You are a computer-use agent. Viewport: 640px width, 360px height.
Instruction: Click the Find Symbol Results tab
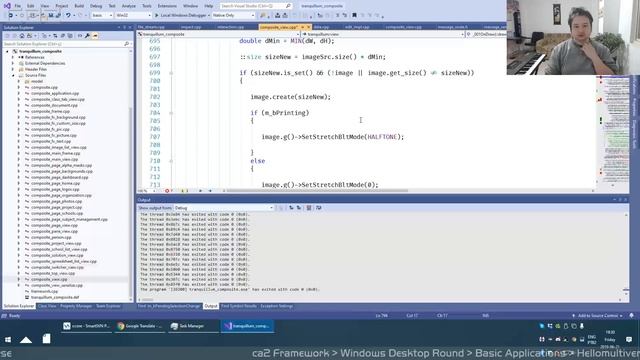[239, 306]
